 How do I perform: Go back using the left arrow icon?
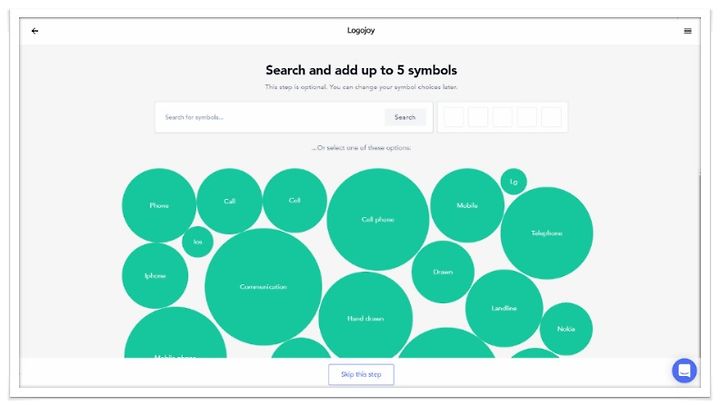pyautogui.click(x=35, y=31)
